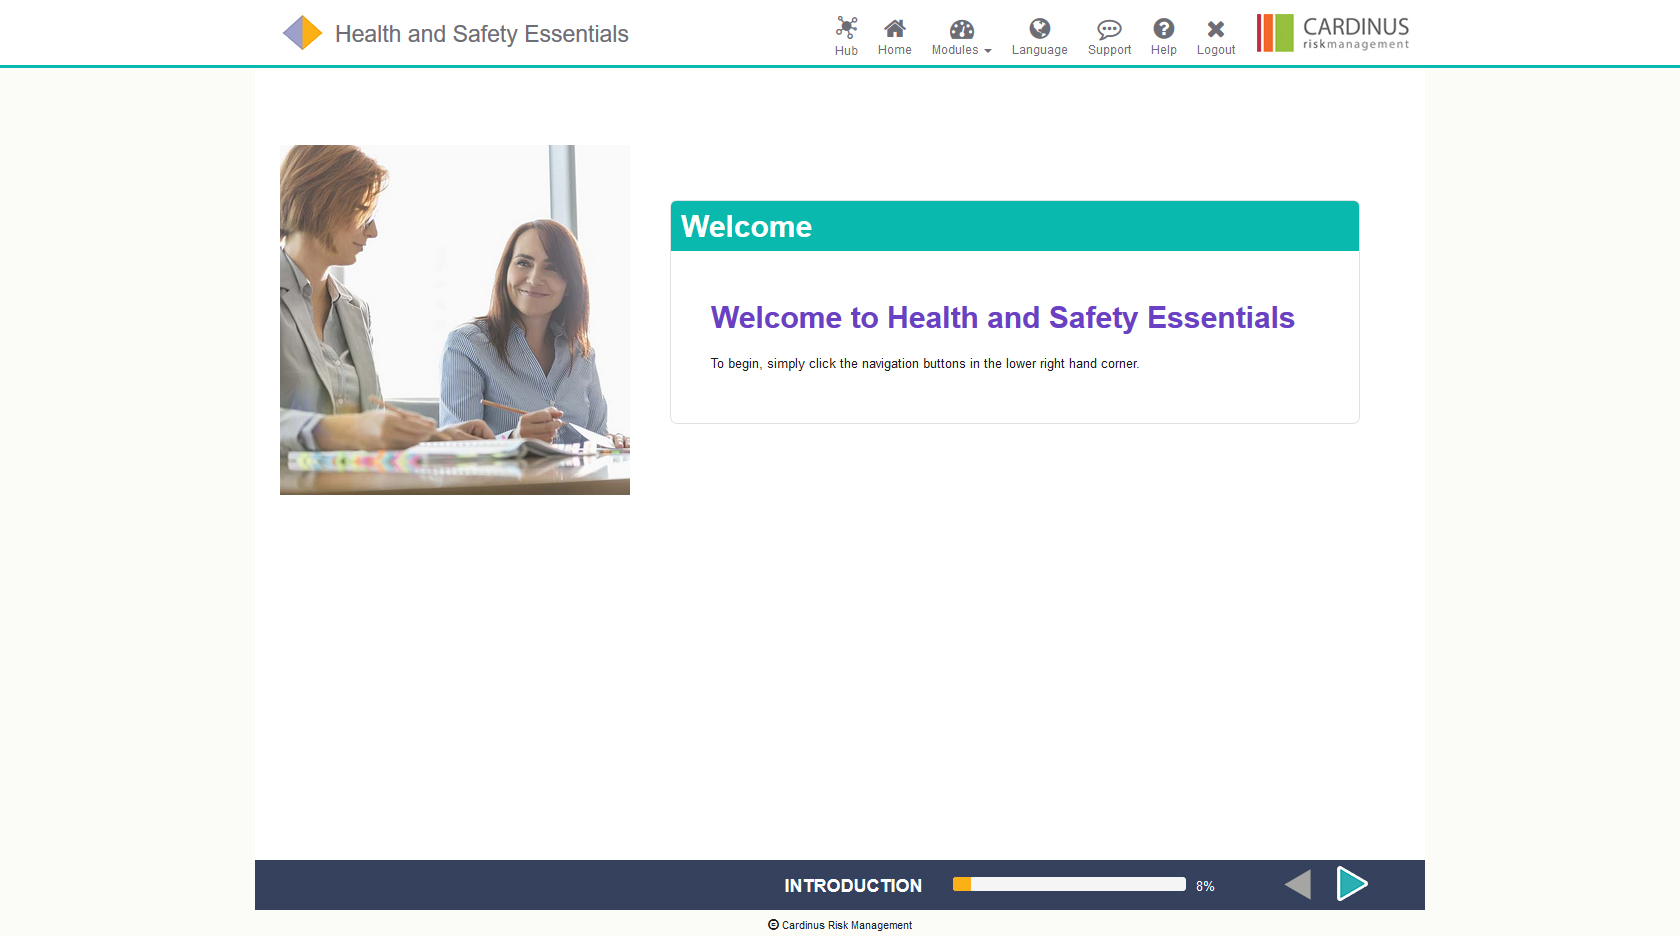Expand the Modules dropdown menu
This screenshot has height=936, width=1680.
coord(961,36)
